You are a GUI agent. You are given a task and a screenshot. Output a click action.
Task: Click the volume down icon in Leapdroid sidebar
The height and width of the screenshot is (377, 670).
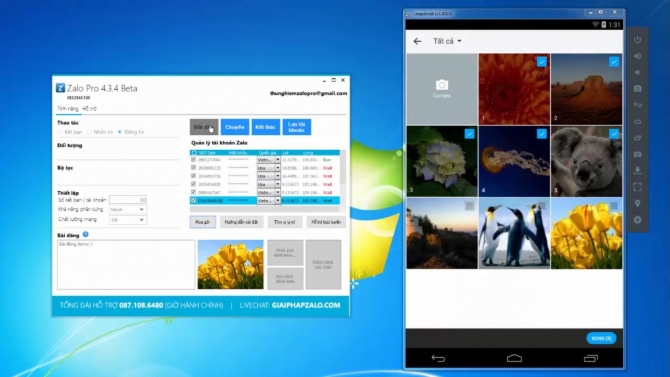coord(638,72)
